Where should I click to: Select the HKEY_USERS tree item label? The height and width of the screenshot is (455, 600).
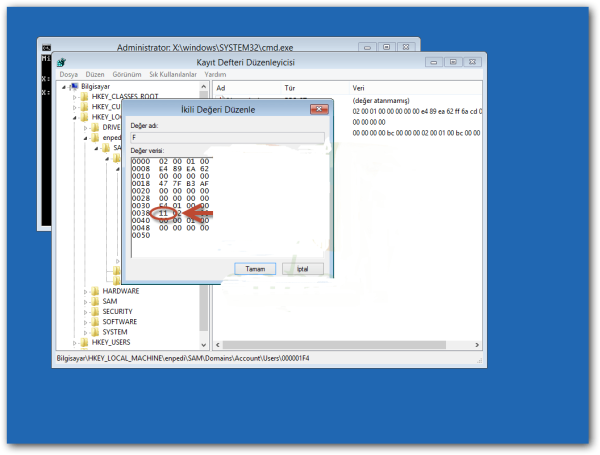111,342
